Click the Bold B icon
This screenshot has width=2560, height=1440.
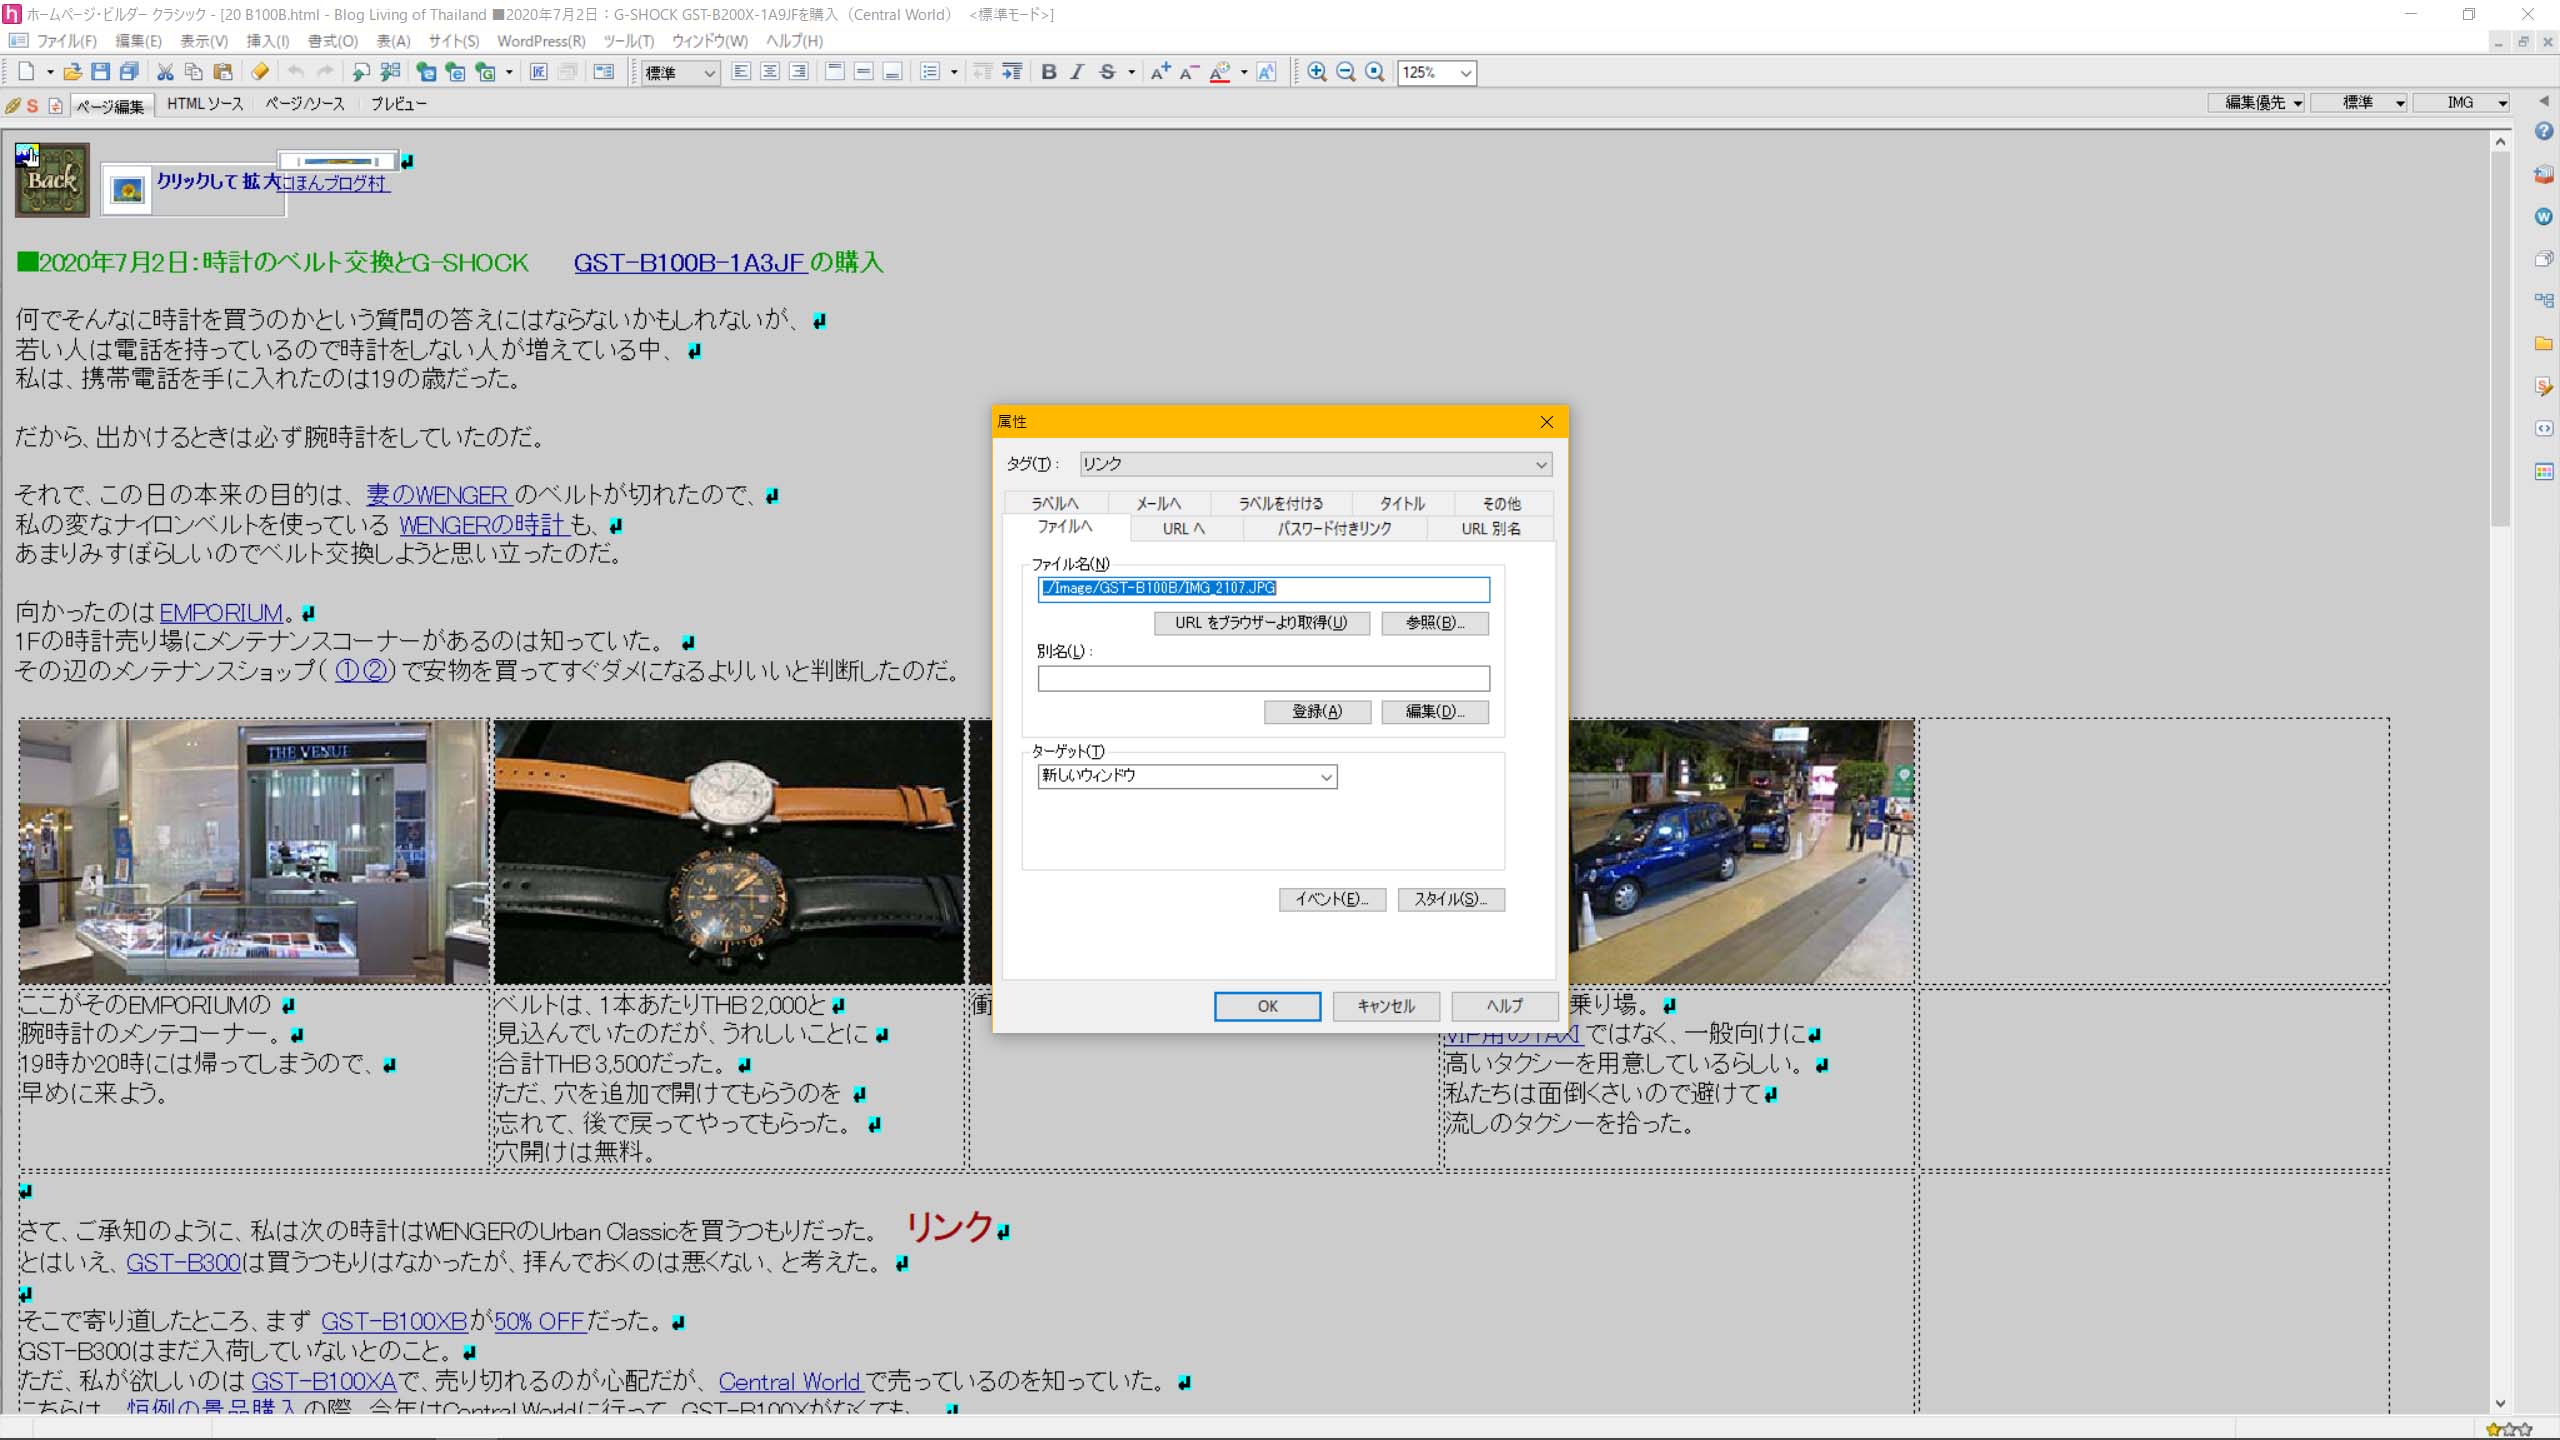coord(1048,72)
